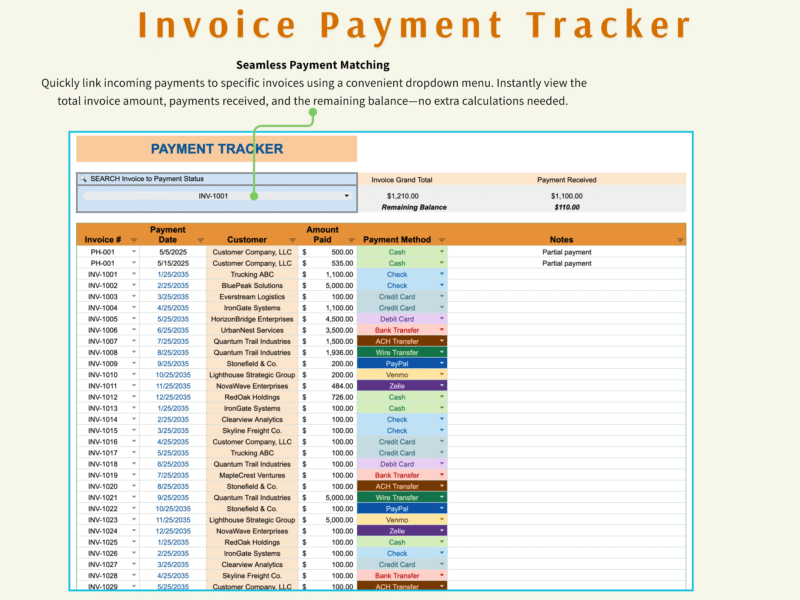The width and height of the screenshot is (800, 600).
Task: Open the Payment Date column filter
Action: pos(201,240)
